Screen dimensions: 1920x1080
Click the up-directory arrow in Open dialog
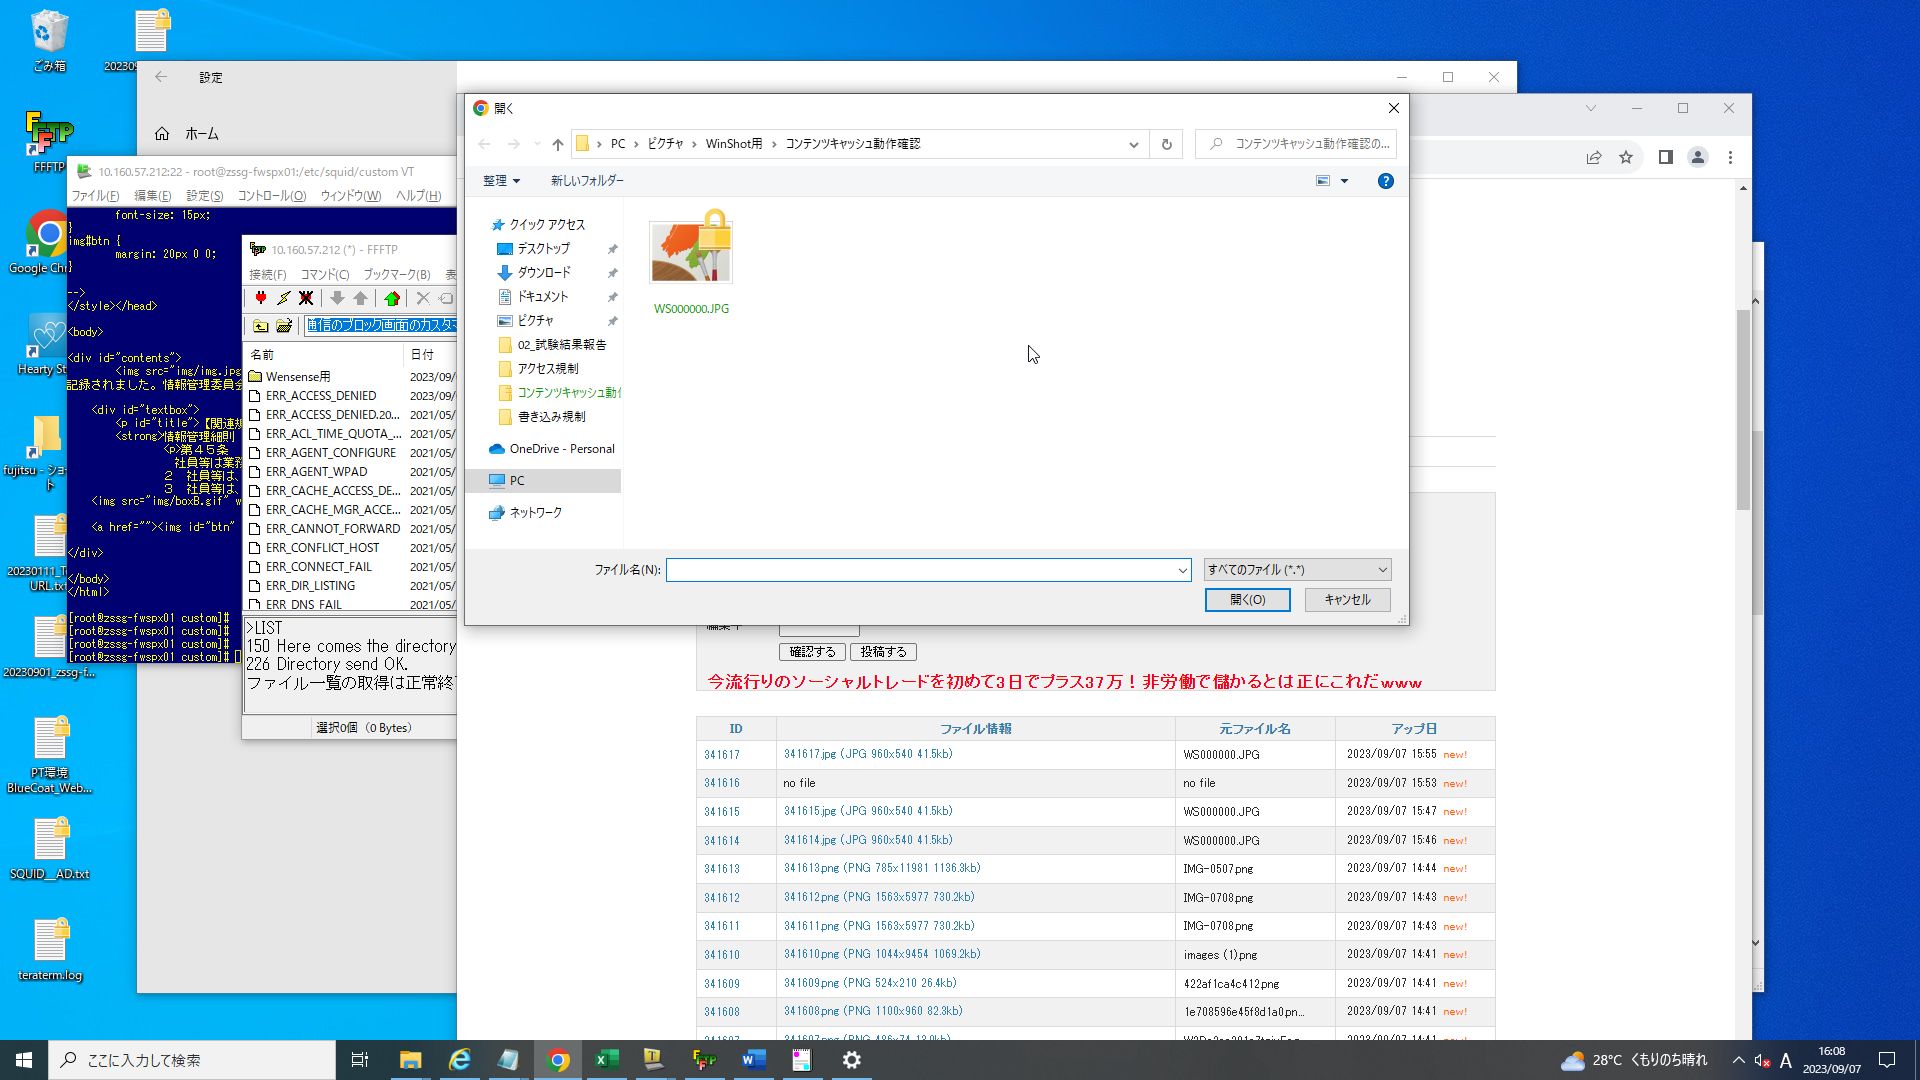(x=558, y=144)
